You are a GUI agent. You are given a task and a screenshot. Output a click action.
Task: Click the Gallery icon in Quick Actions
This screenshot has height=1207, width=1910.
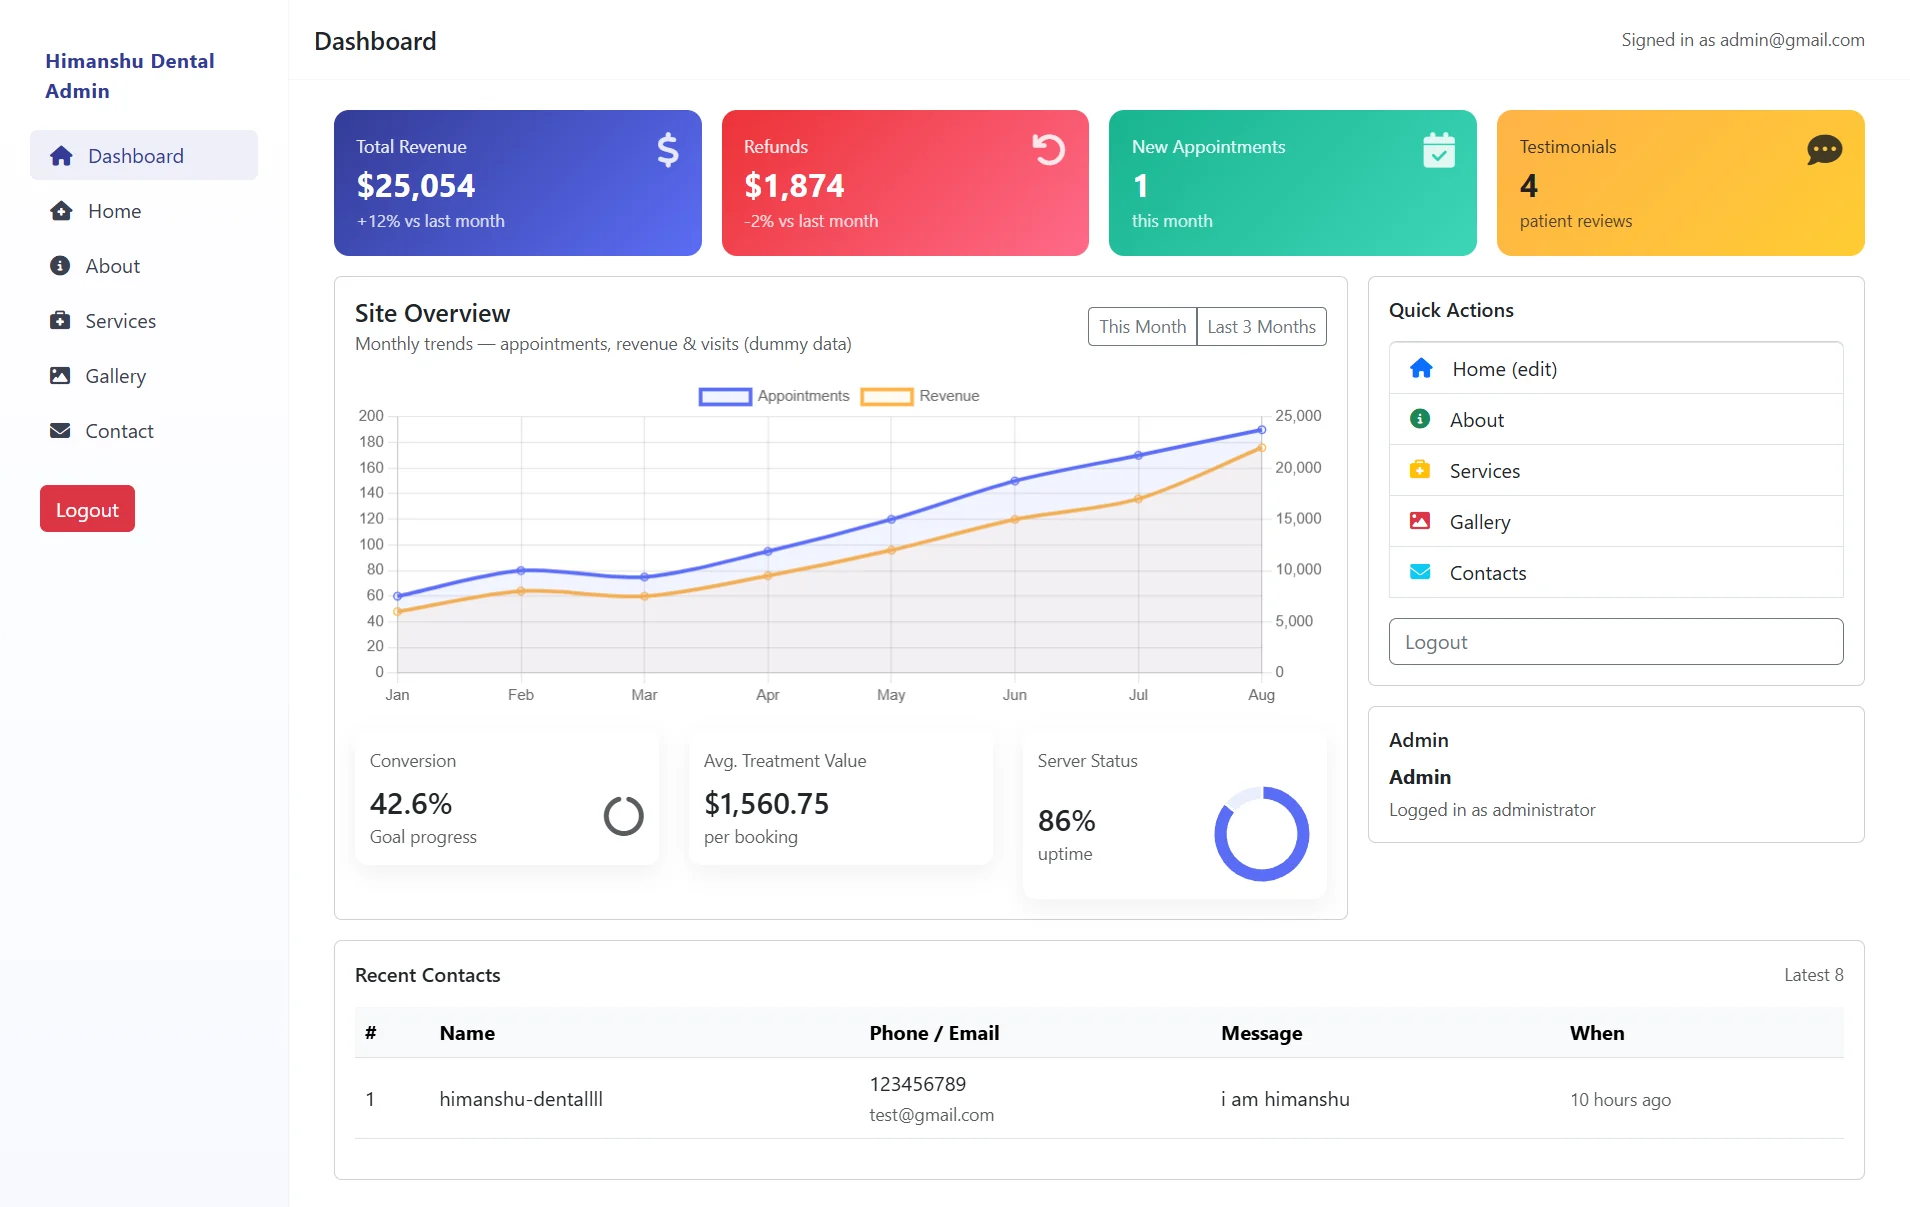1420,521
